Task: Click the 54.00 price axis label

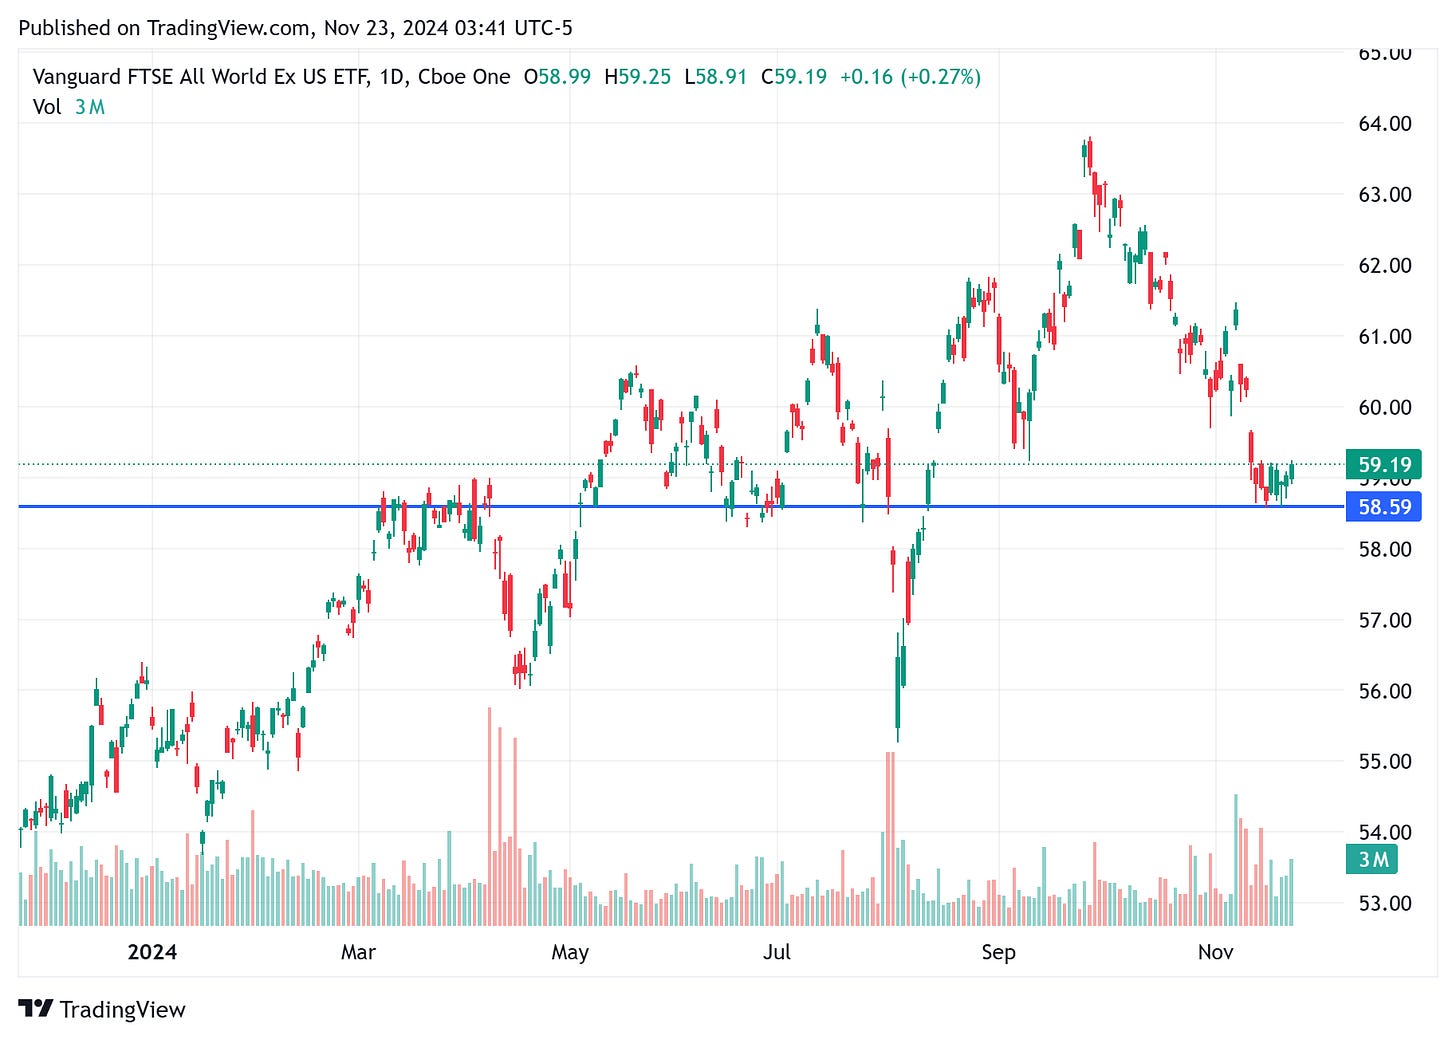Action: click(x=1385, y=832)
